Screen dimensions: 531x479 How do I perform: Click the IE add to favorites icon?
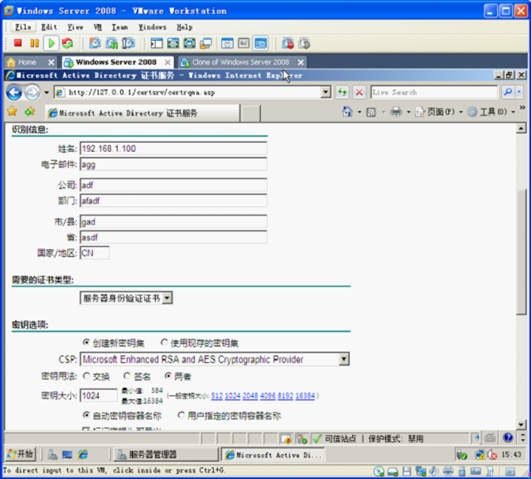(x=30, y=111)
